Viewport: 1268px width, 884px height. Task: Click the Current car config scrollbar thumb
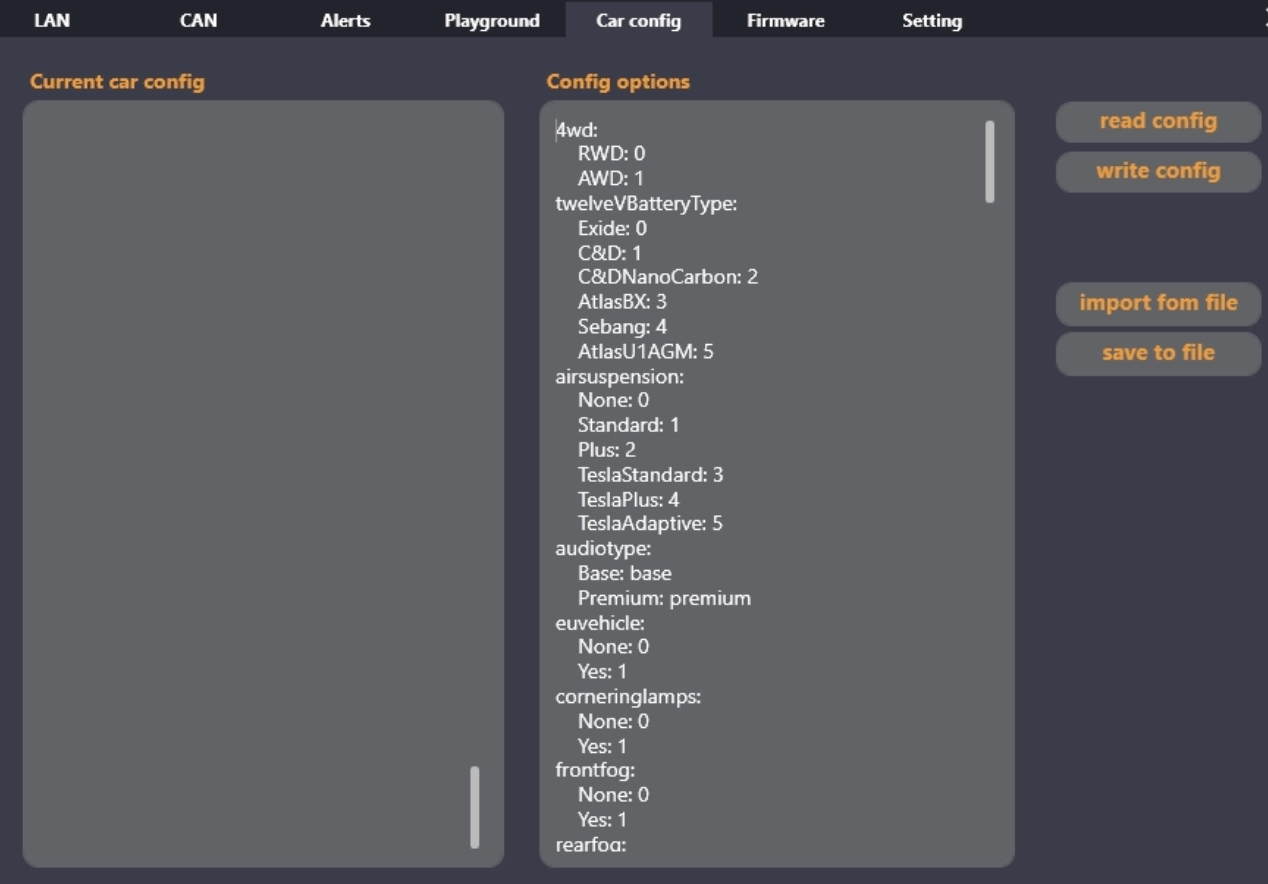coord(474,807)
